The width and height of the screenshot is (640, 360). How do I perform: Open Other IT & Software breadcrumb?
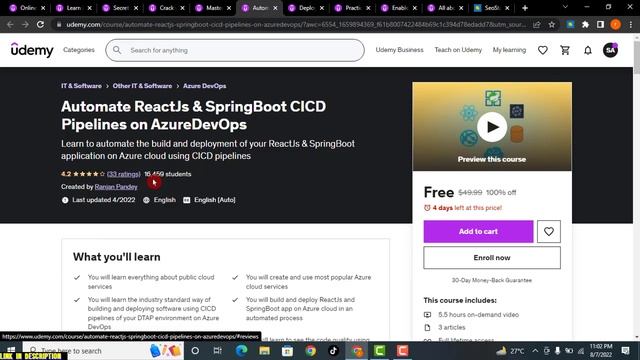[x=142, y=86]
